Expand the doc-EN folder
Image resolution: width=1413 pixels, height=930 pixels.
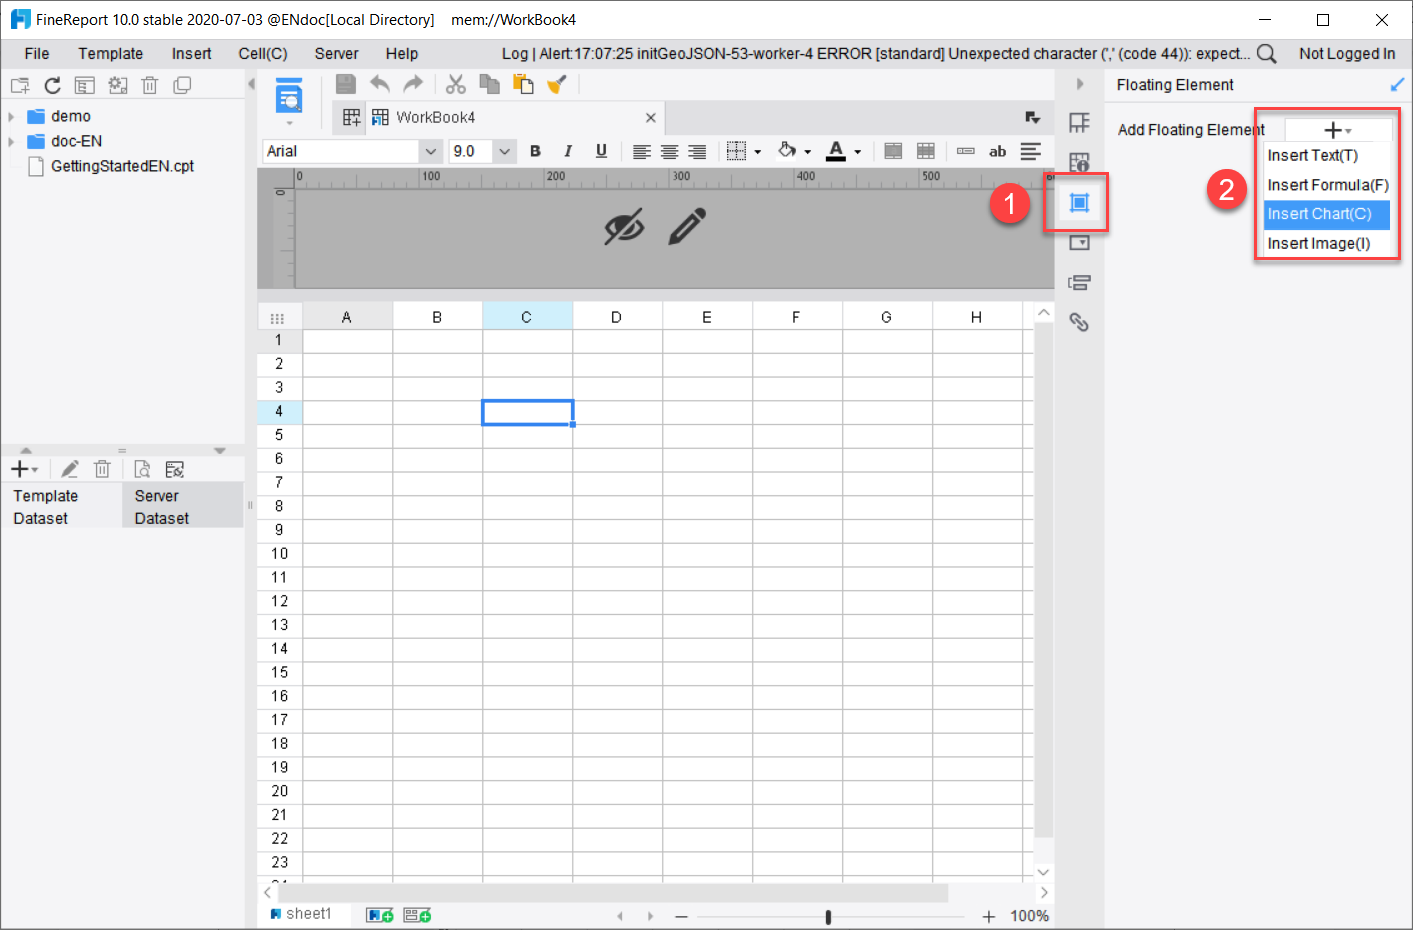point(11,142)
